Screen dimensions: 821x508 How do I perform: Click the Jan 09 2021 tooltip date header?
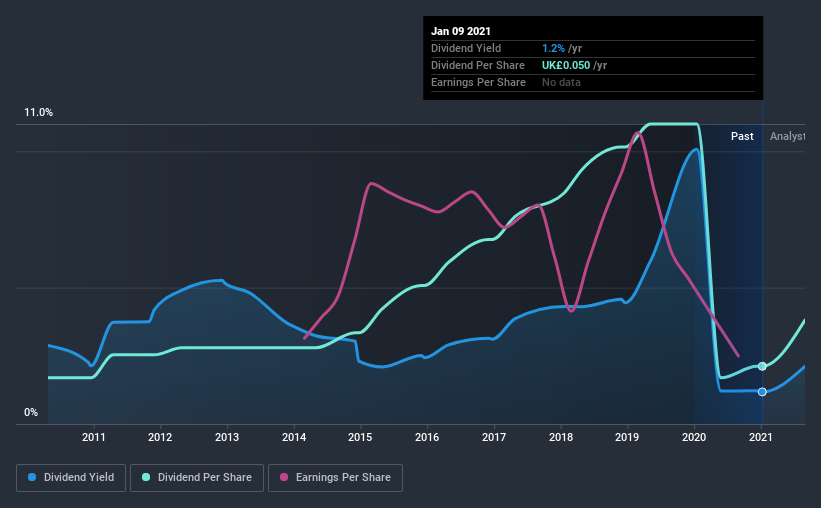tap(461, 31)
